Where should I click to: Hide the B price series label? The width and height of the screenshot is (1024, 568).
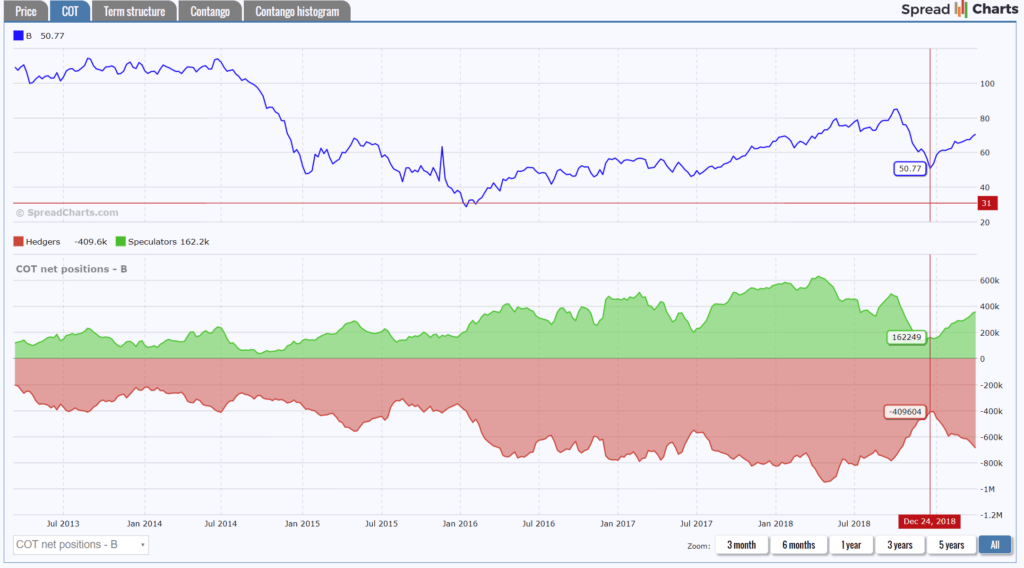click(29, 36)
